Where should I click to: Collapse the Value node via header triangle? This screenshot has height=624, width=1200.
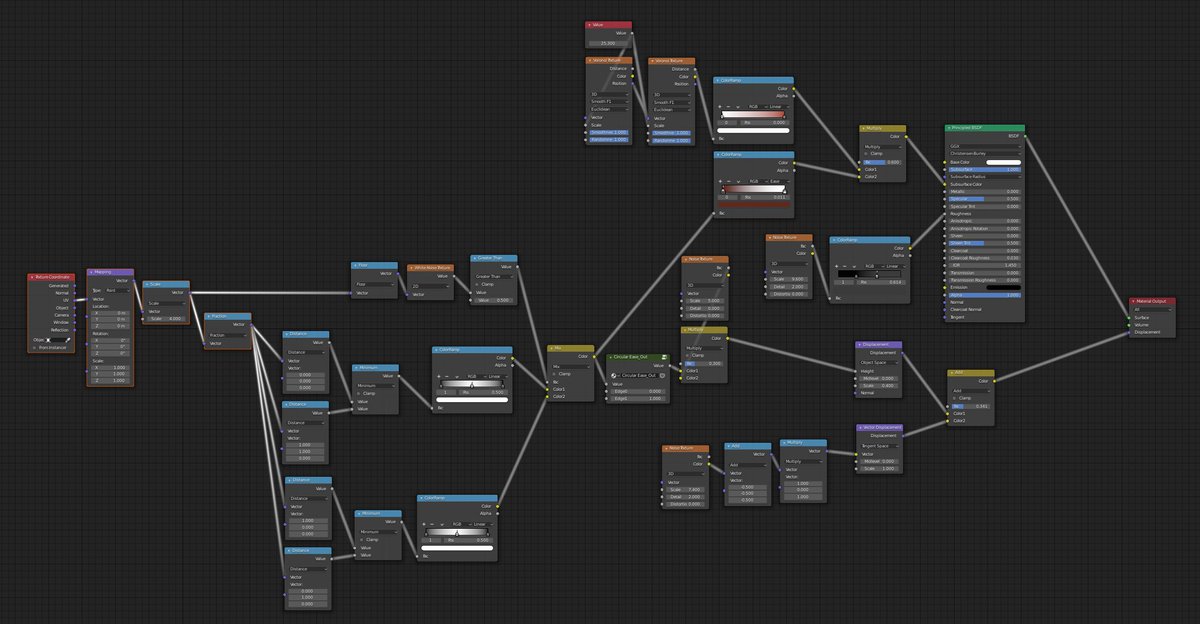590,25
